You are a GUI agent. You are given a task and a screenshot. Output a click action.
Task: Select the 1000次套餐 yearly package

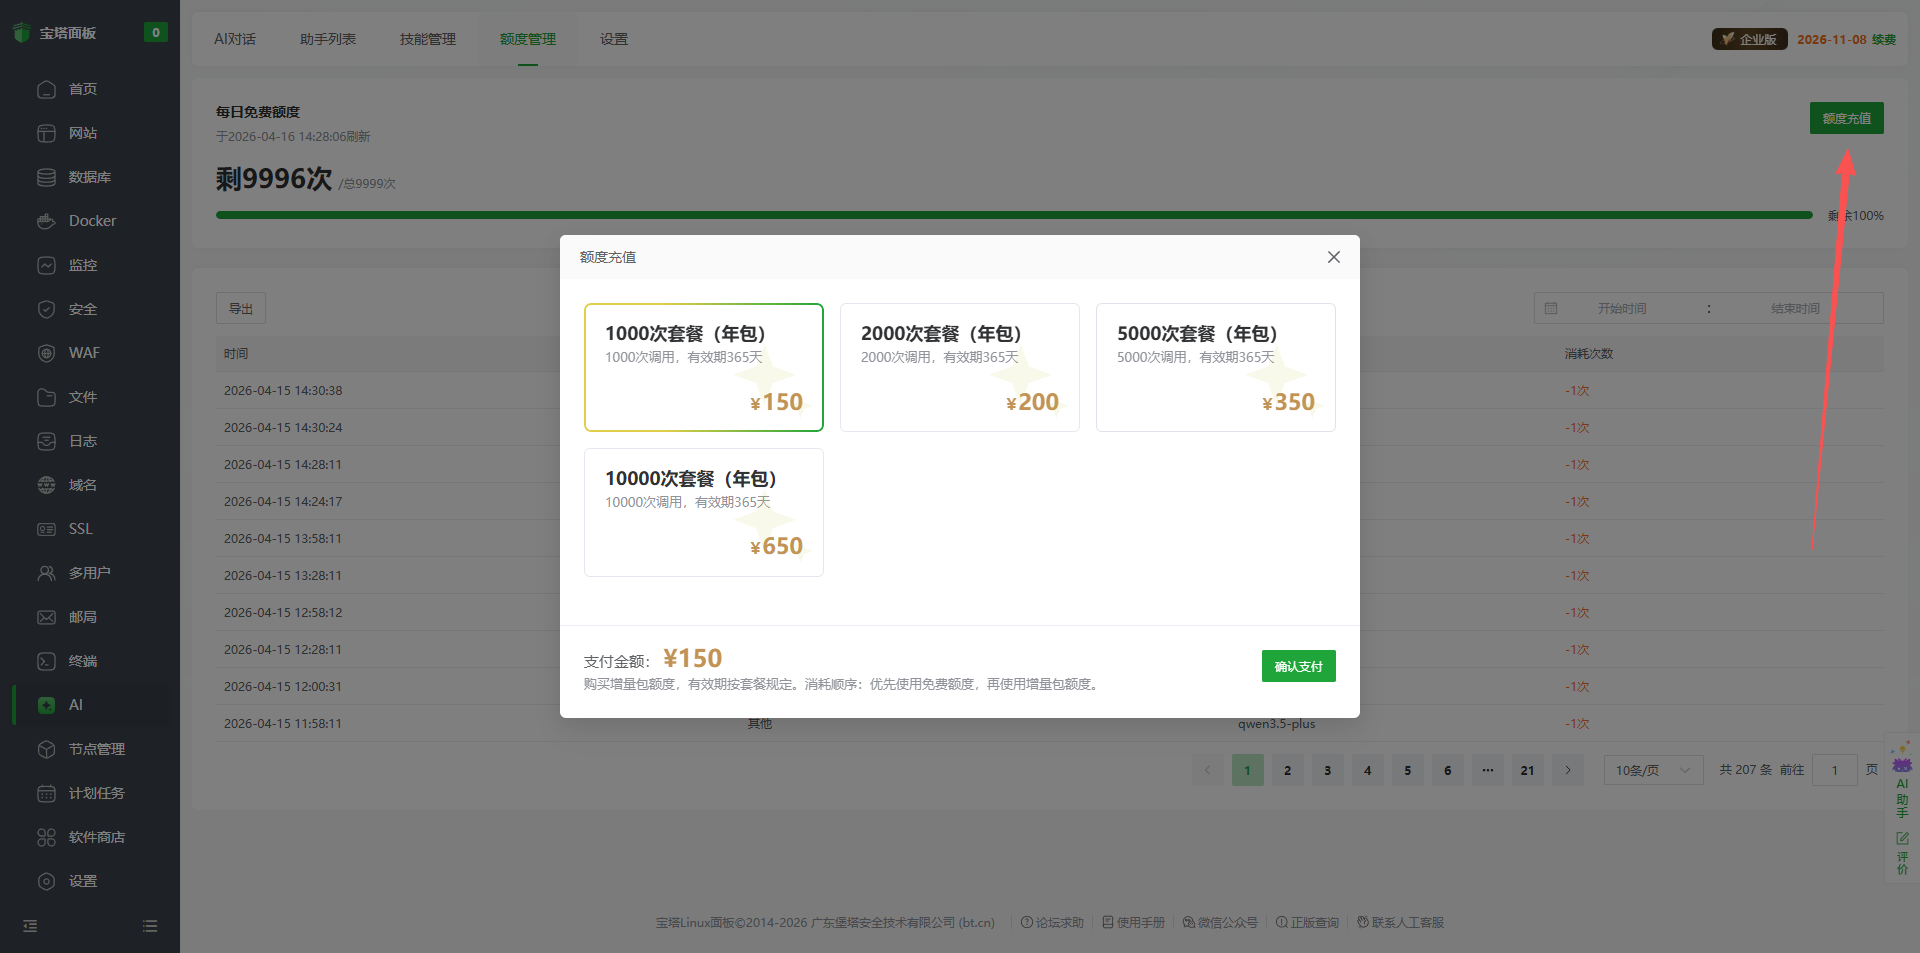click(703, 367)
